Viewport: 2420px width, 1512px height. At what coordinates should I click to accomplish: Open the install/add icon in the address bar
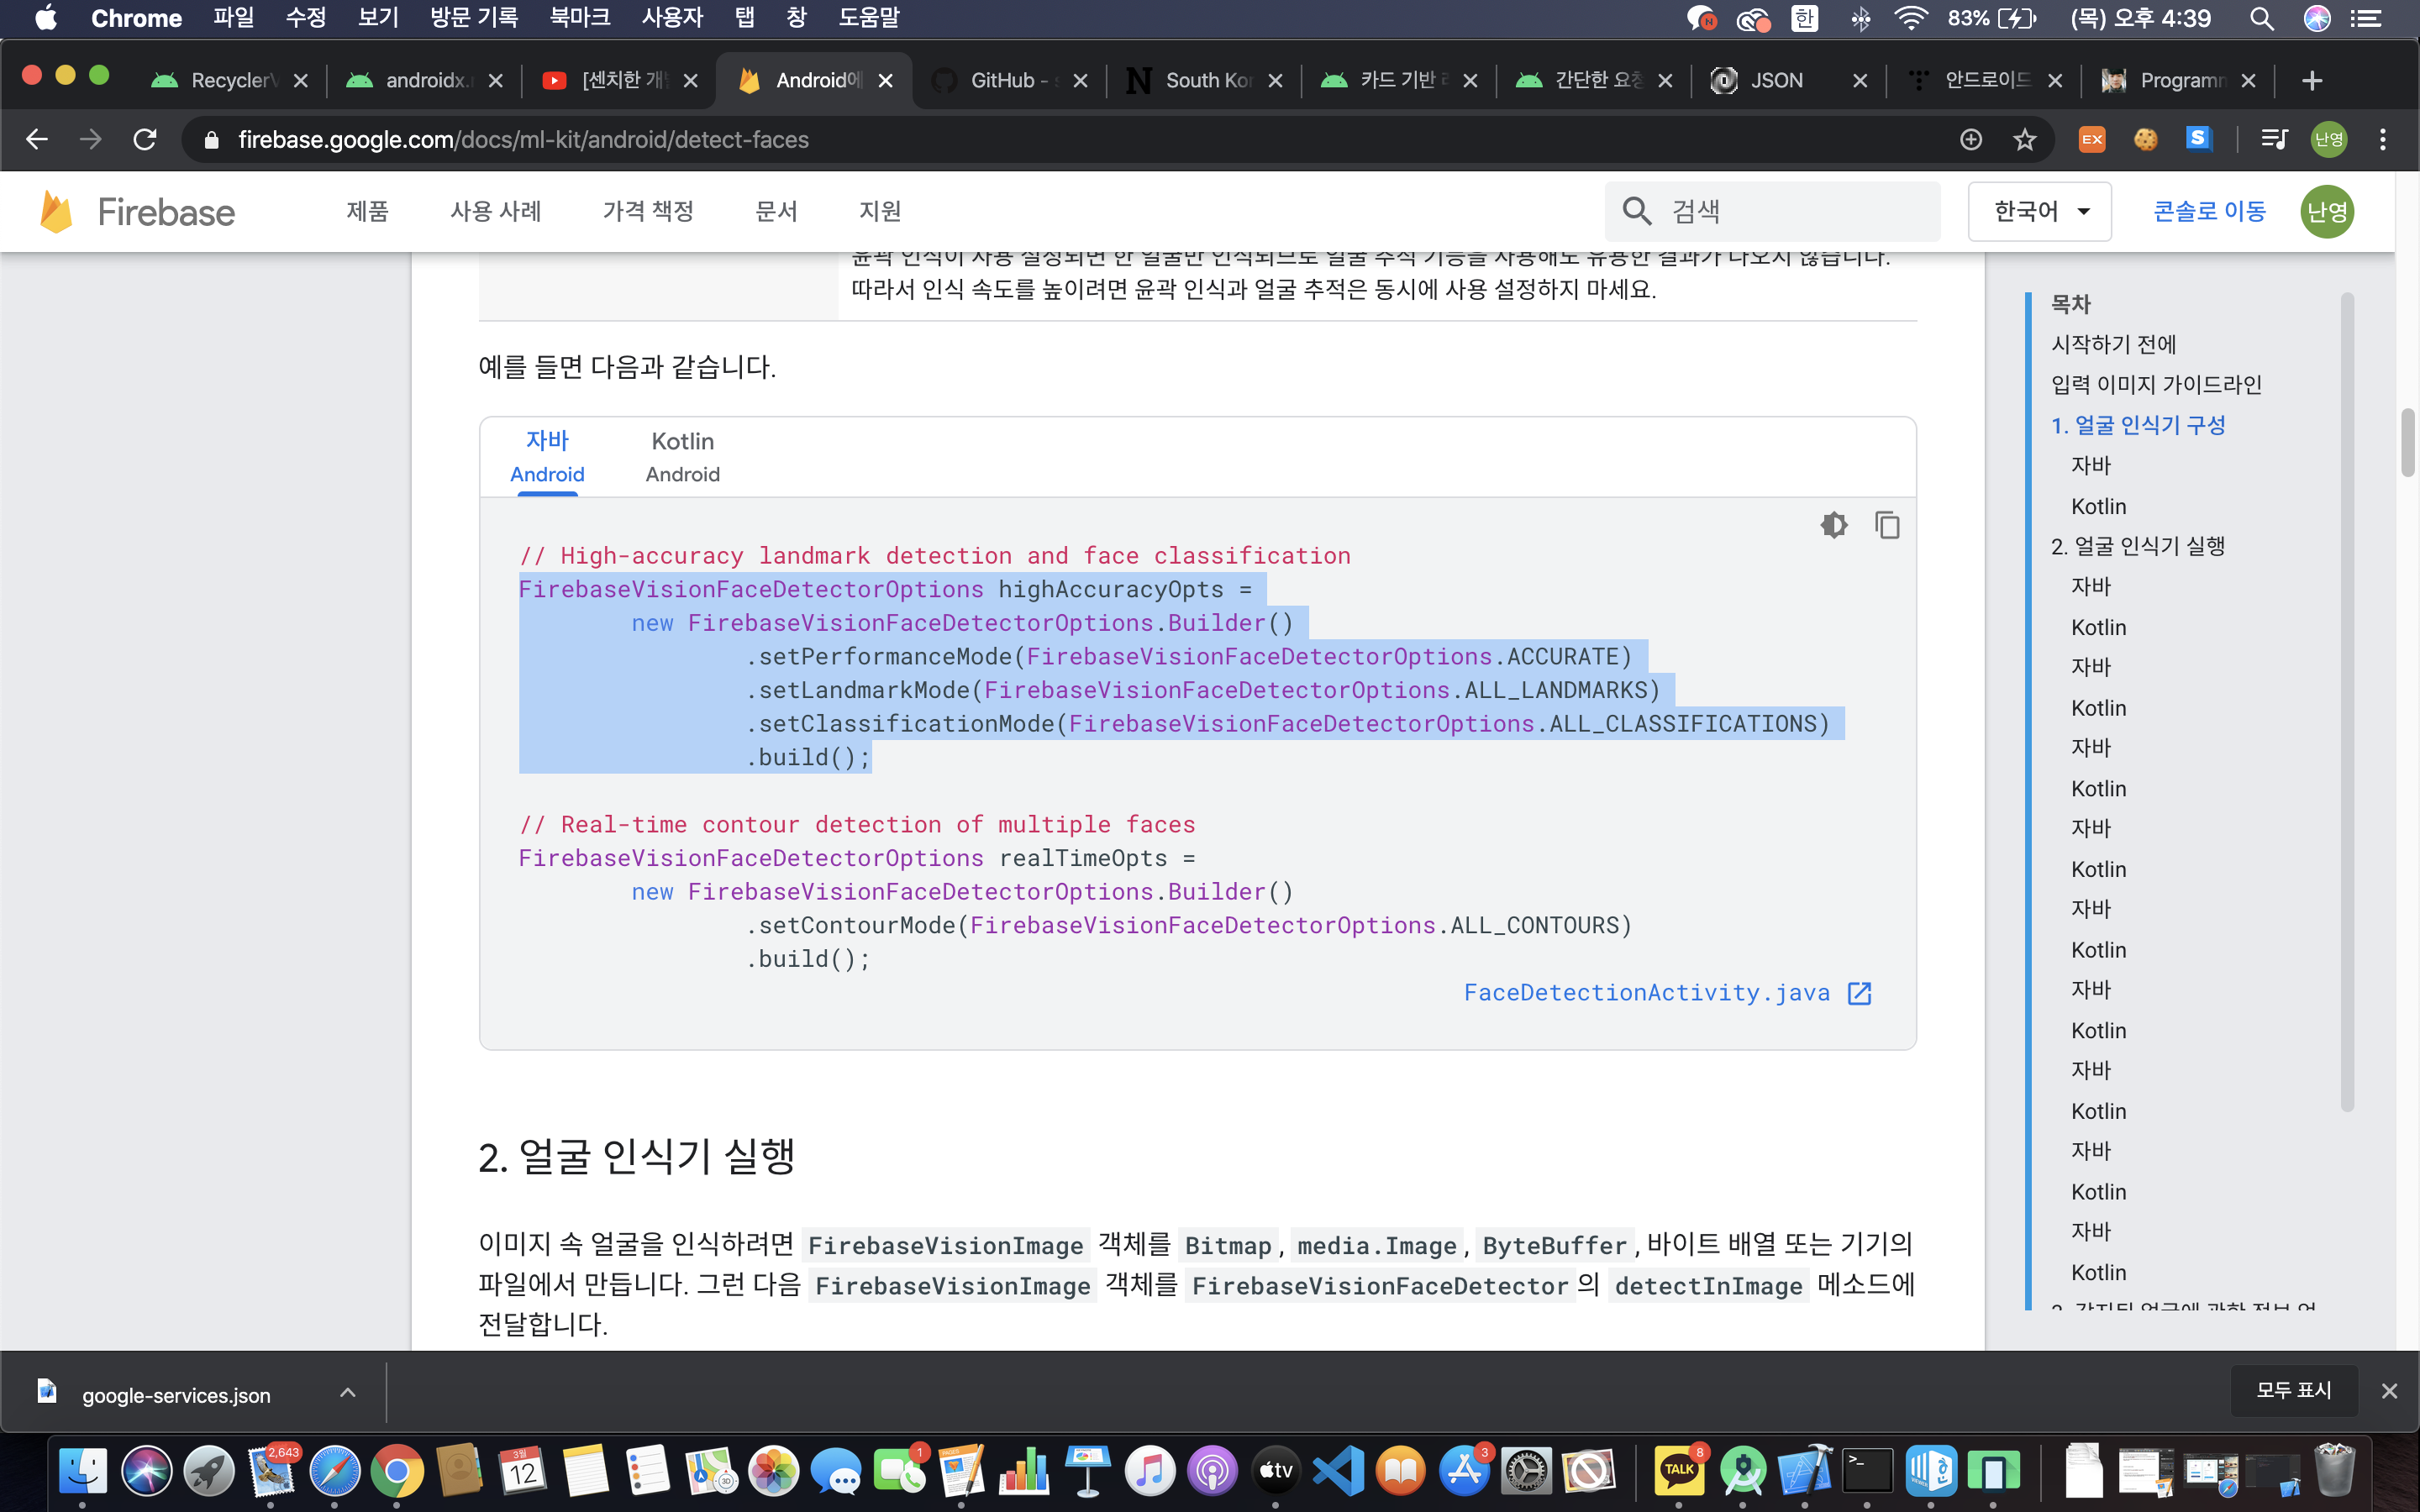1970,140
